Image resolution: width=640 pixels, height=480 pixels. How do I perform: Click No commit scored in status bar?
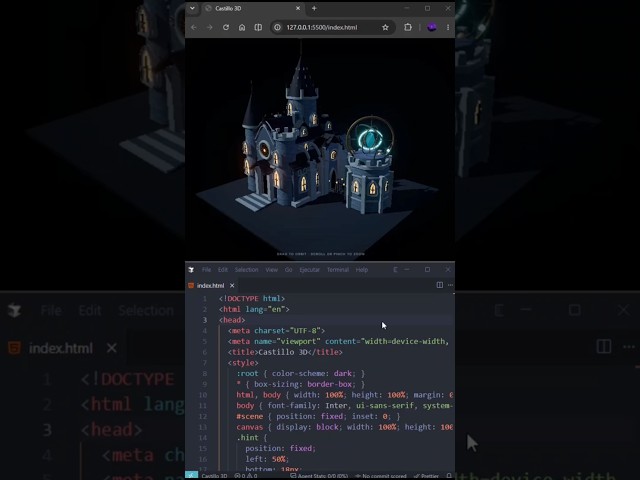(x=380, y=476)
